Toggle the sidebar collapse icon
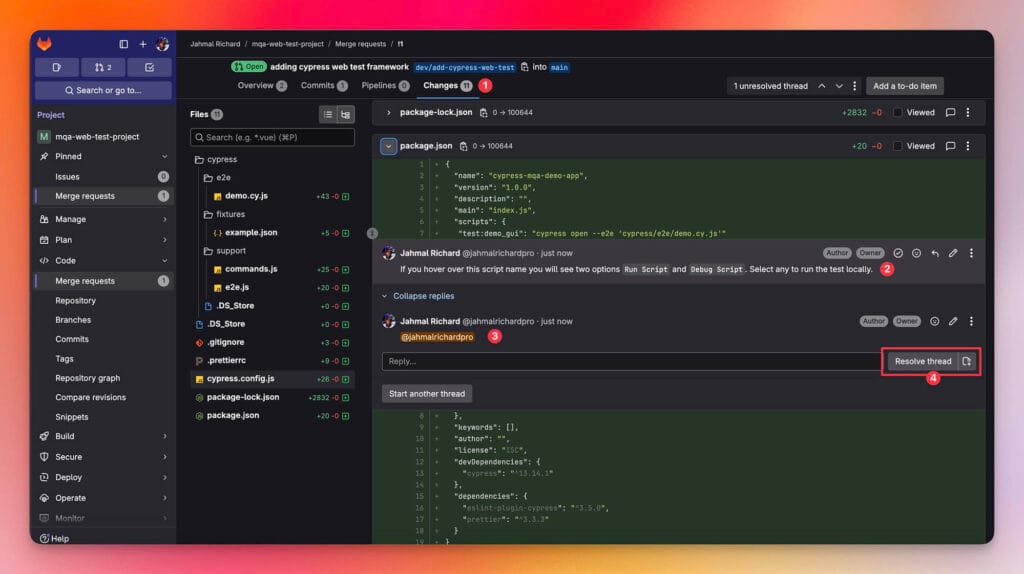Screen dimensions: 1024x574 click(123, 44)
